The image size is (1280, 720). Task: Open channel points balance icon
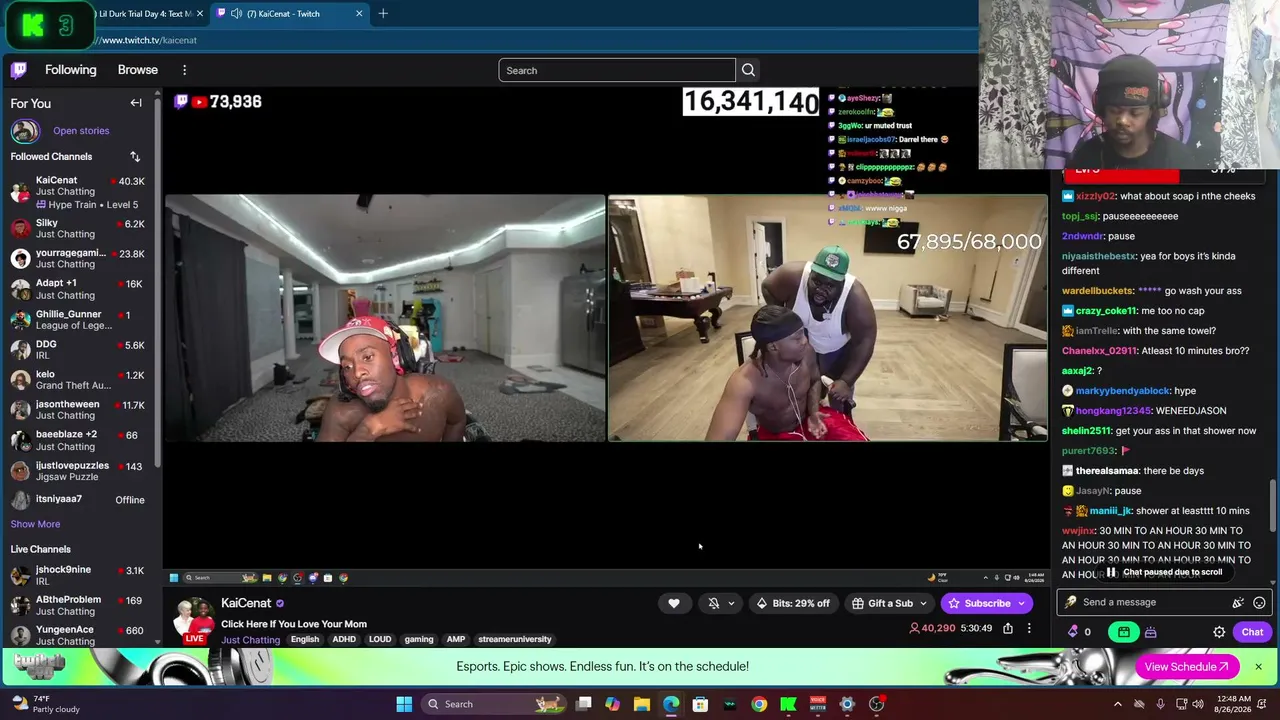pos(1073,632)
